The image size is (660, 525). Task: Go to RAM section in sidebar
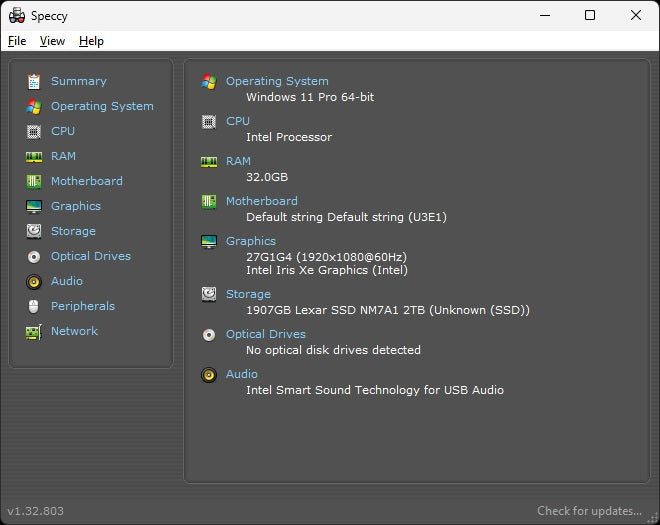pyautogui.click(x=63, y=156)
